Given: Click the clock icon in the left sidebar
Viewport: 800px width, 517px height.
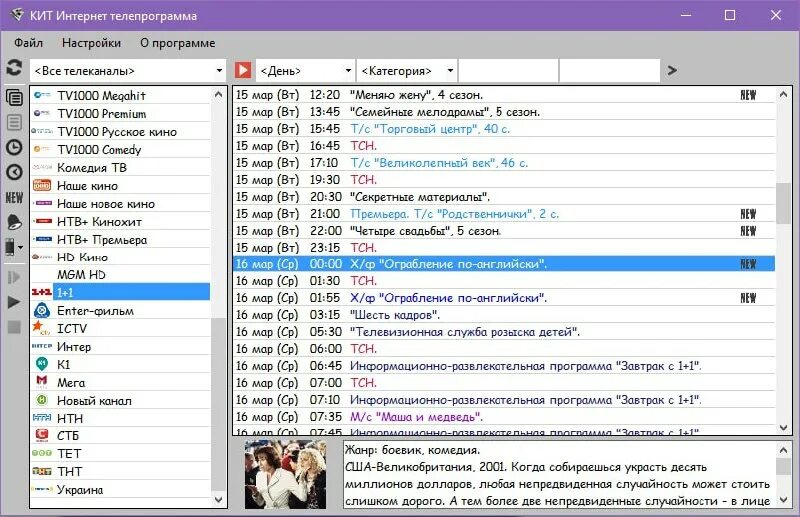Looking at the screenshot, I should (x=14, y=147).
